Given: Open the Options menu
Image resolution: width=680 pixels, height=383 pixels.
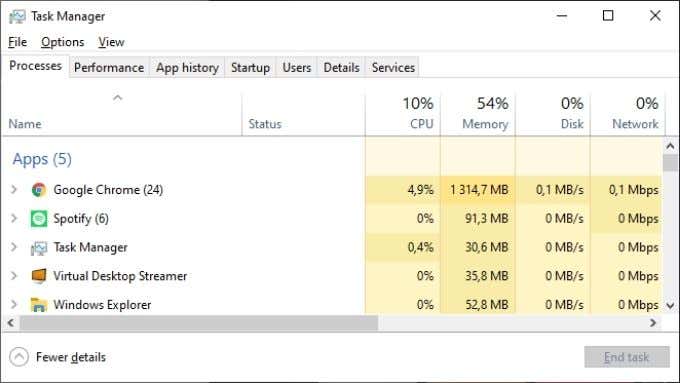Looking at the screenshot, I should (62, 42).
